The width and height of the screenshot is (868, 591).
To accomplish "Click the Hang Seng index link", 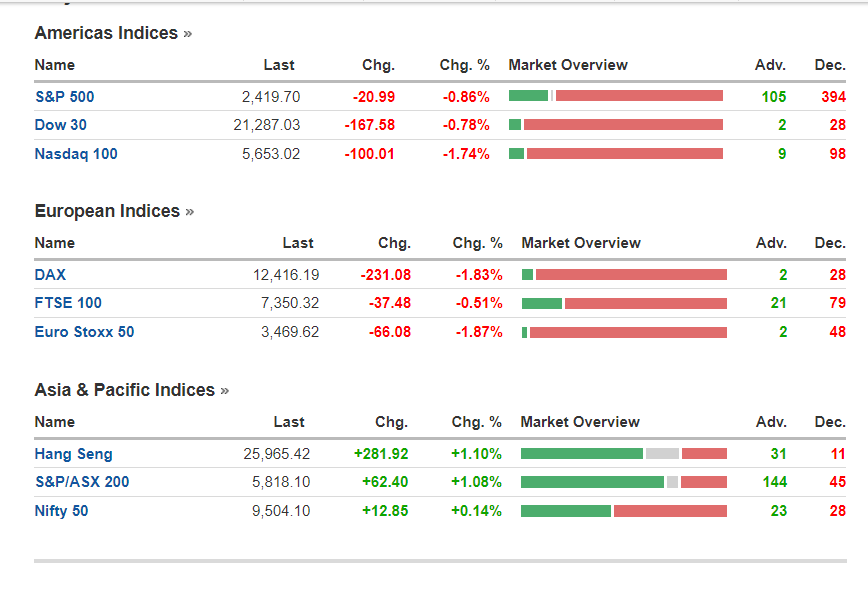I will (x=73, y=454).
